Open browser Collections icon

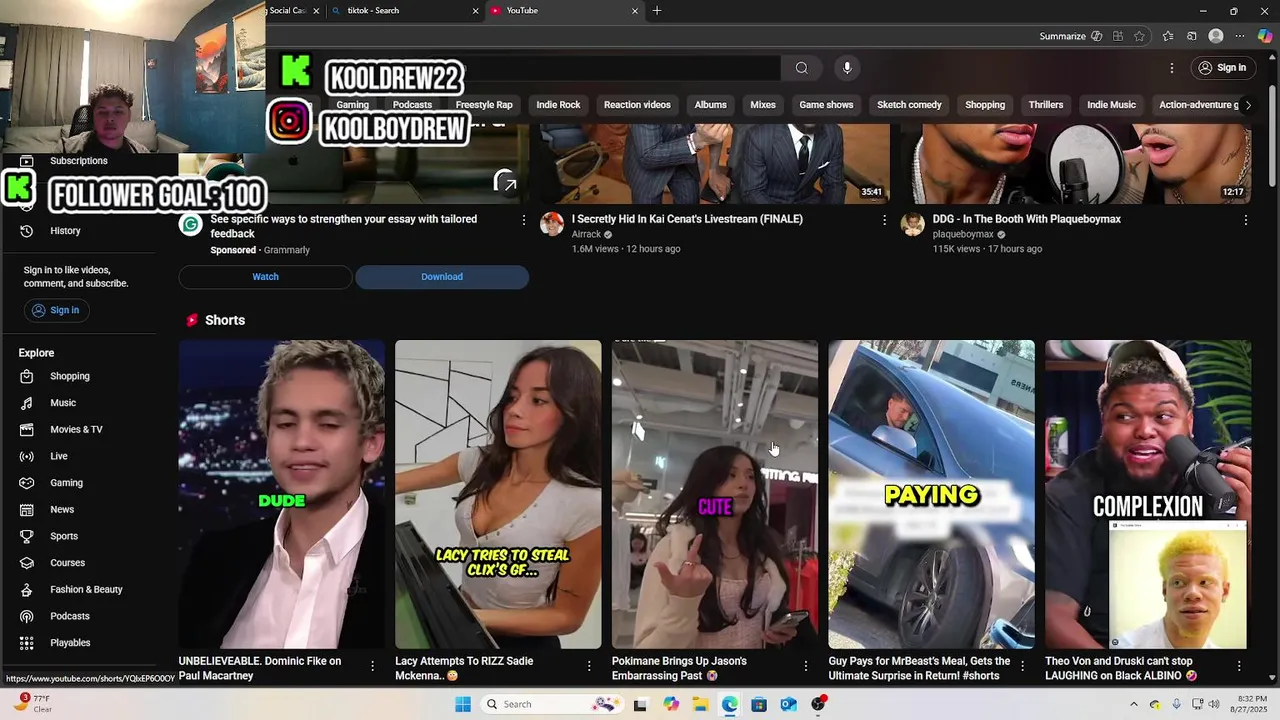[1192, 36]
